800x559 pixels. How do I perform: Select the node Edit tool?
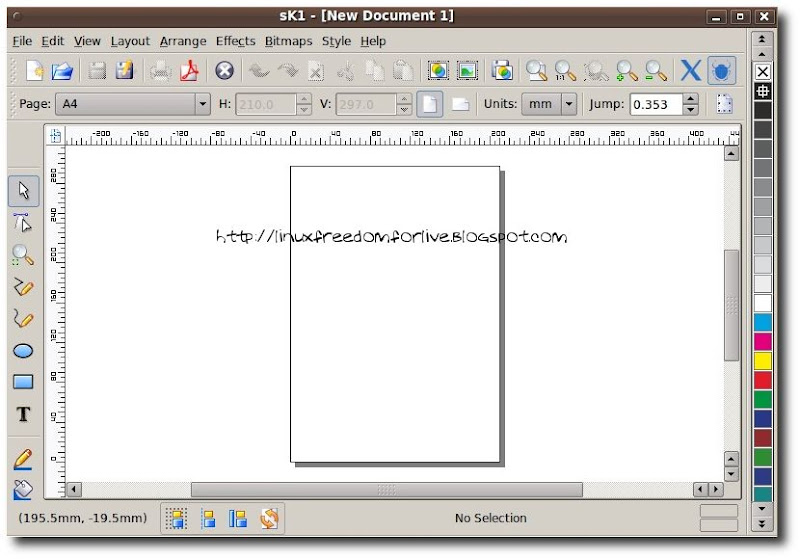pyautogui.click(x=22, y=223)
